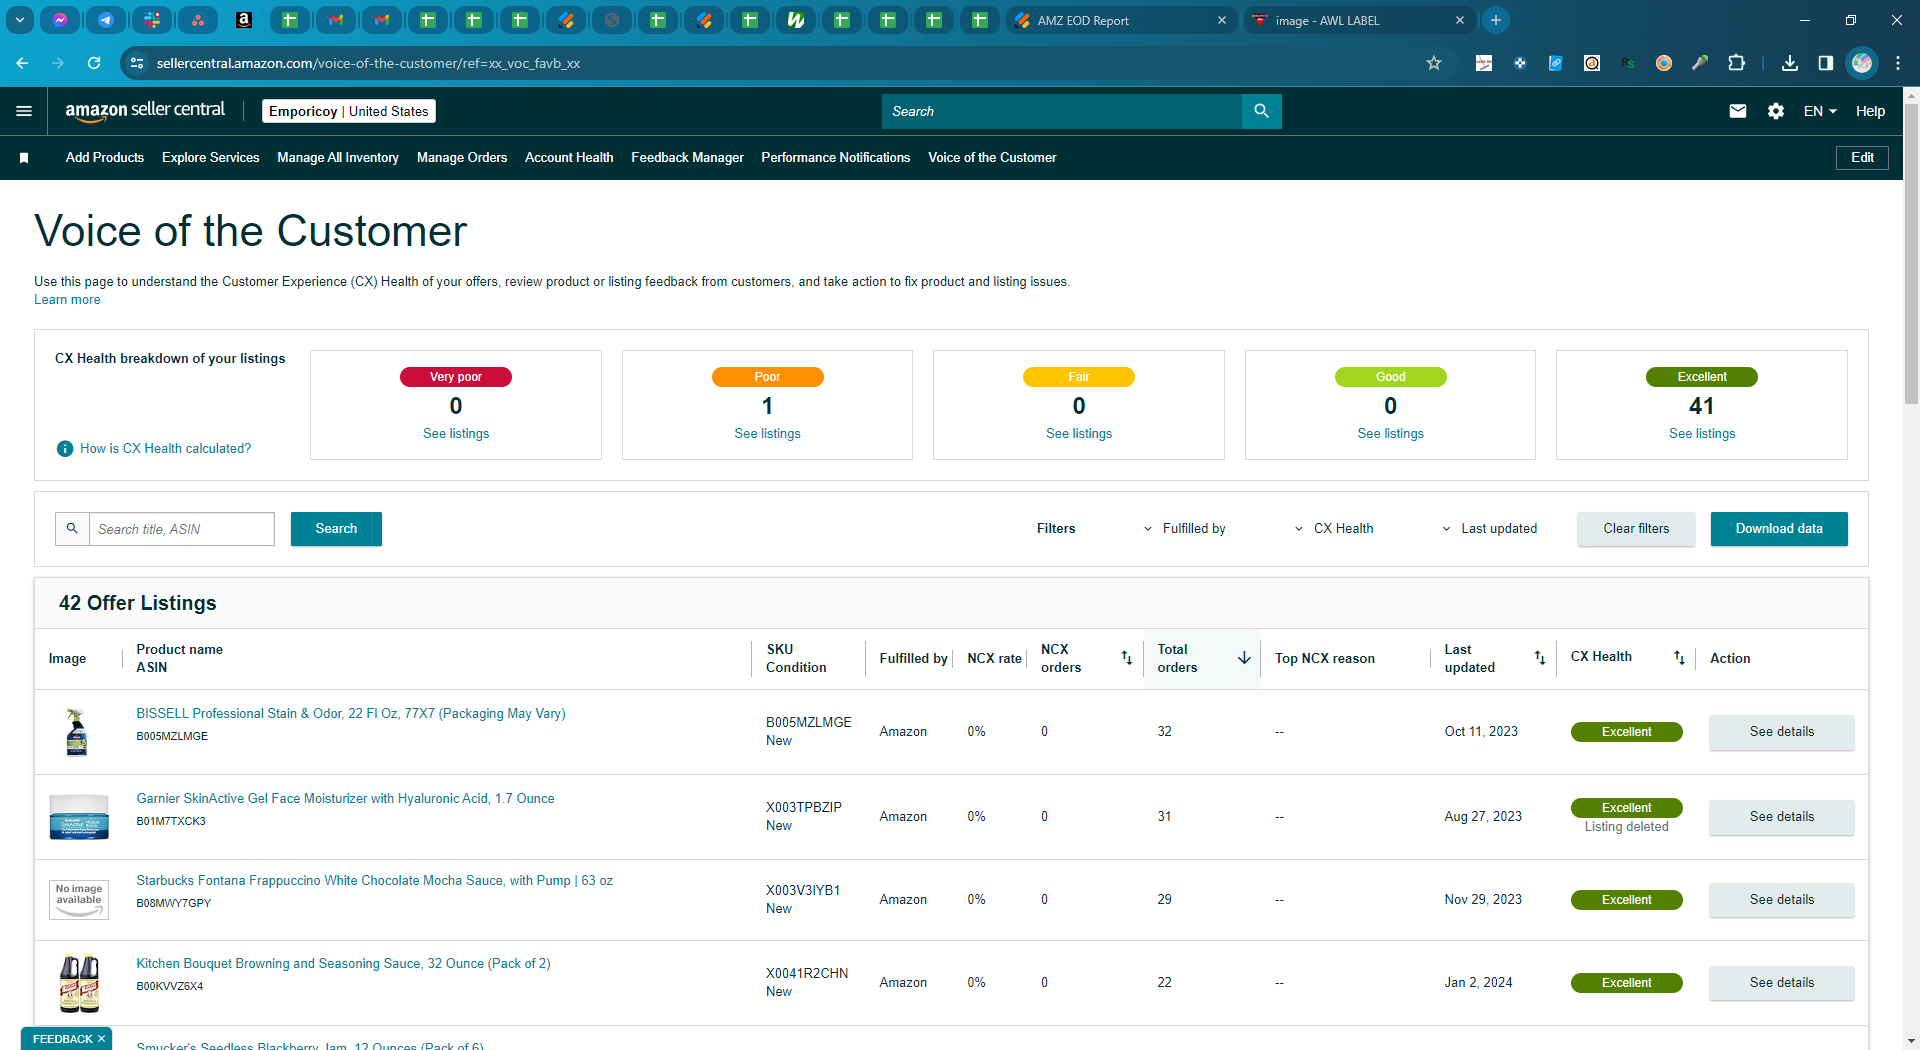
Task: Click the amazon seller central logo
Action: click(145, 111)
